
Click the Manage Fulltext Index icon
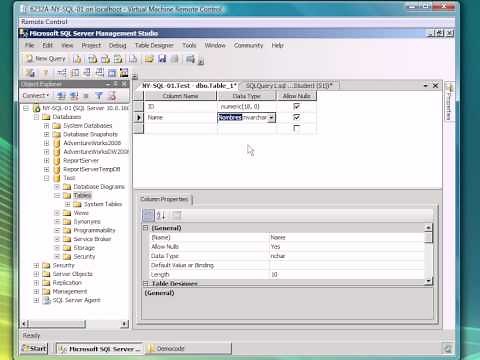tap(87, 73)
